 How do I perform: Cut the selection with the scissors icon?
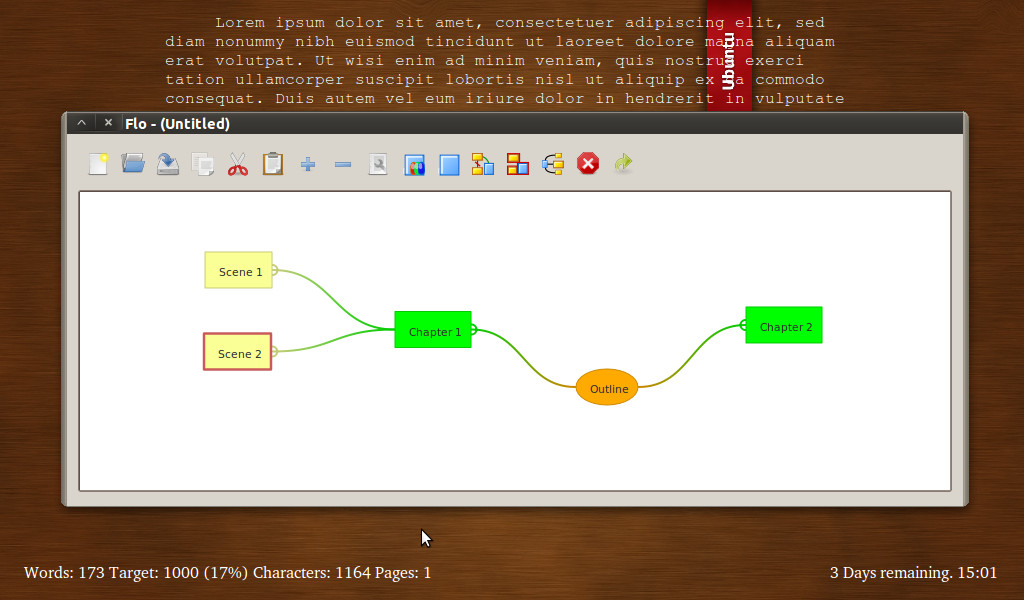pos(238,164)
